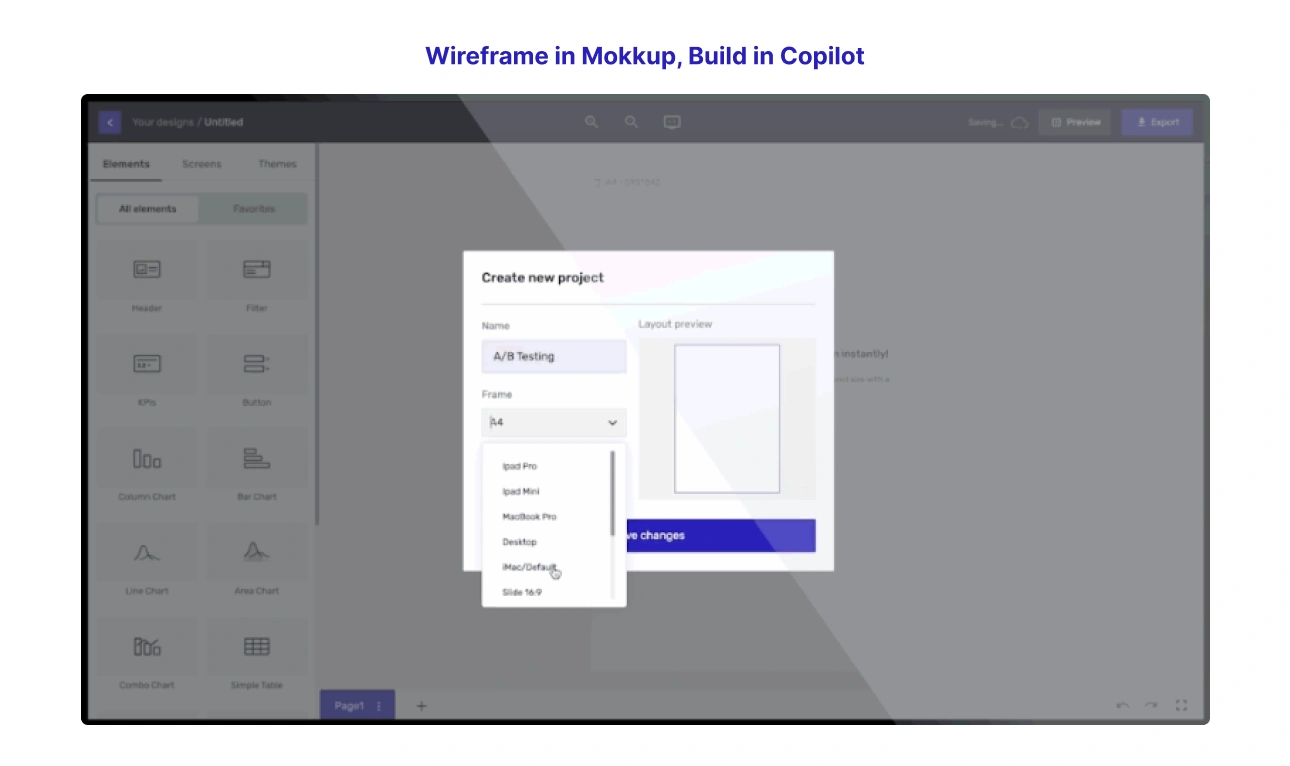Click the Save changes button
This screenshot has width=1290, height=766.
[721, 536]
